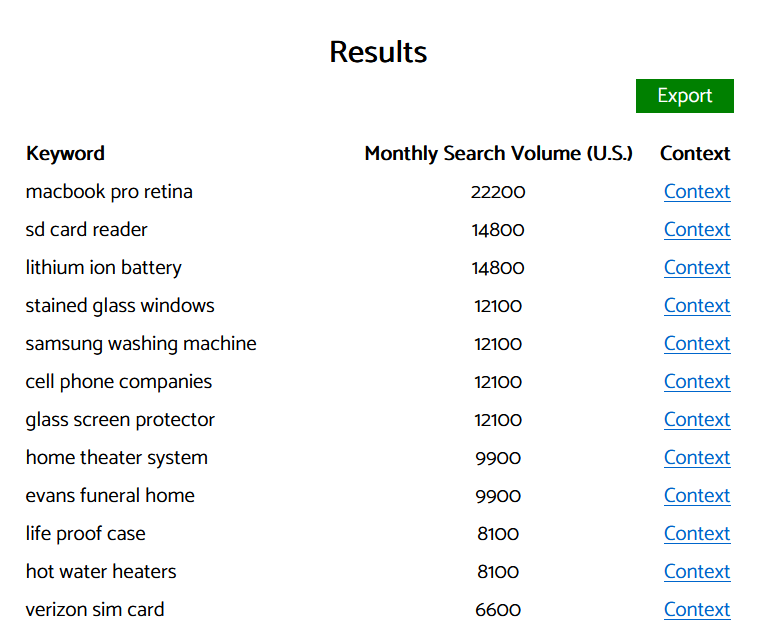The height and width of the screenshot is (635, 757).
Task: Open Context link for sd card reader
Action: pyautogui.click(x=696, y=230)
